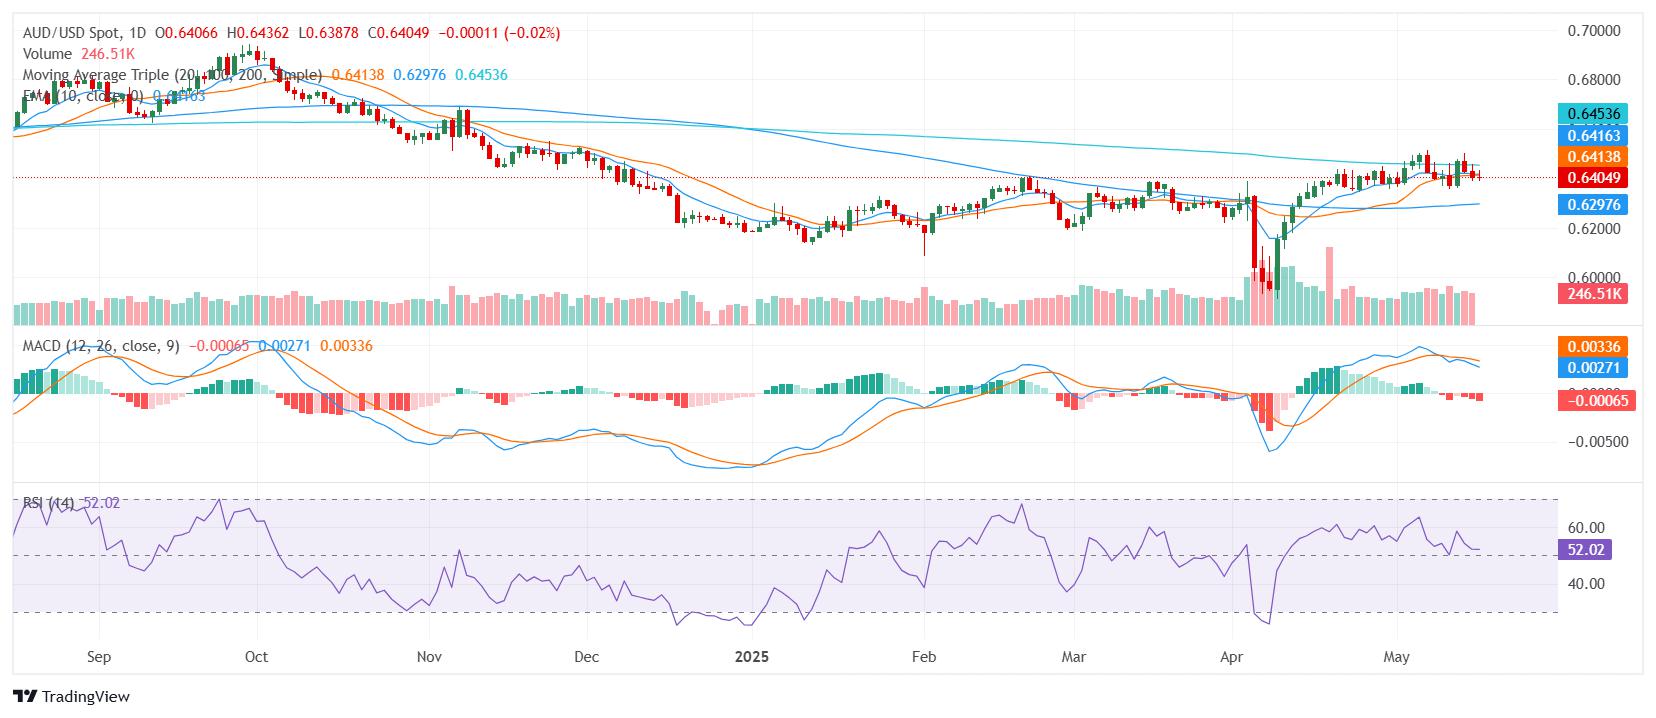Click the TradingView logo icon
The image size is (1656, 718).
click(x=25, y=696)
